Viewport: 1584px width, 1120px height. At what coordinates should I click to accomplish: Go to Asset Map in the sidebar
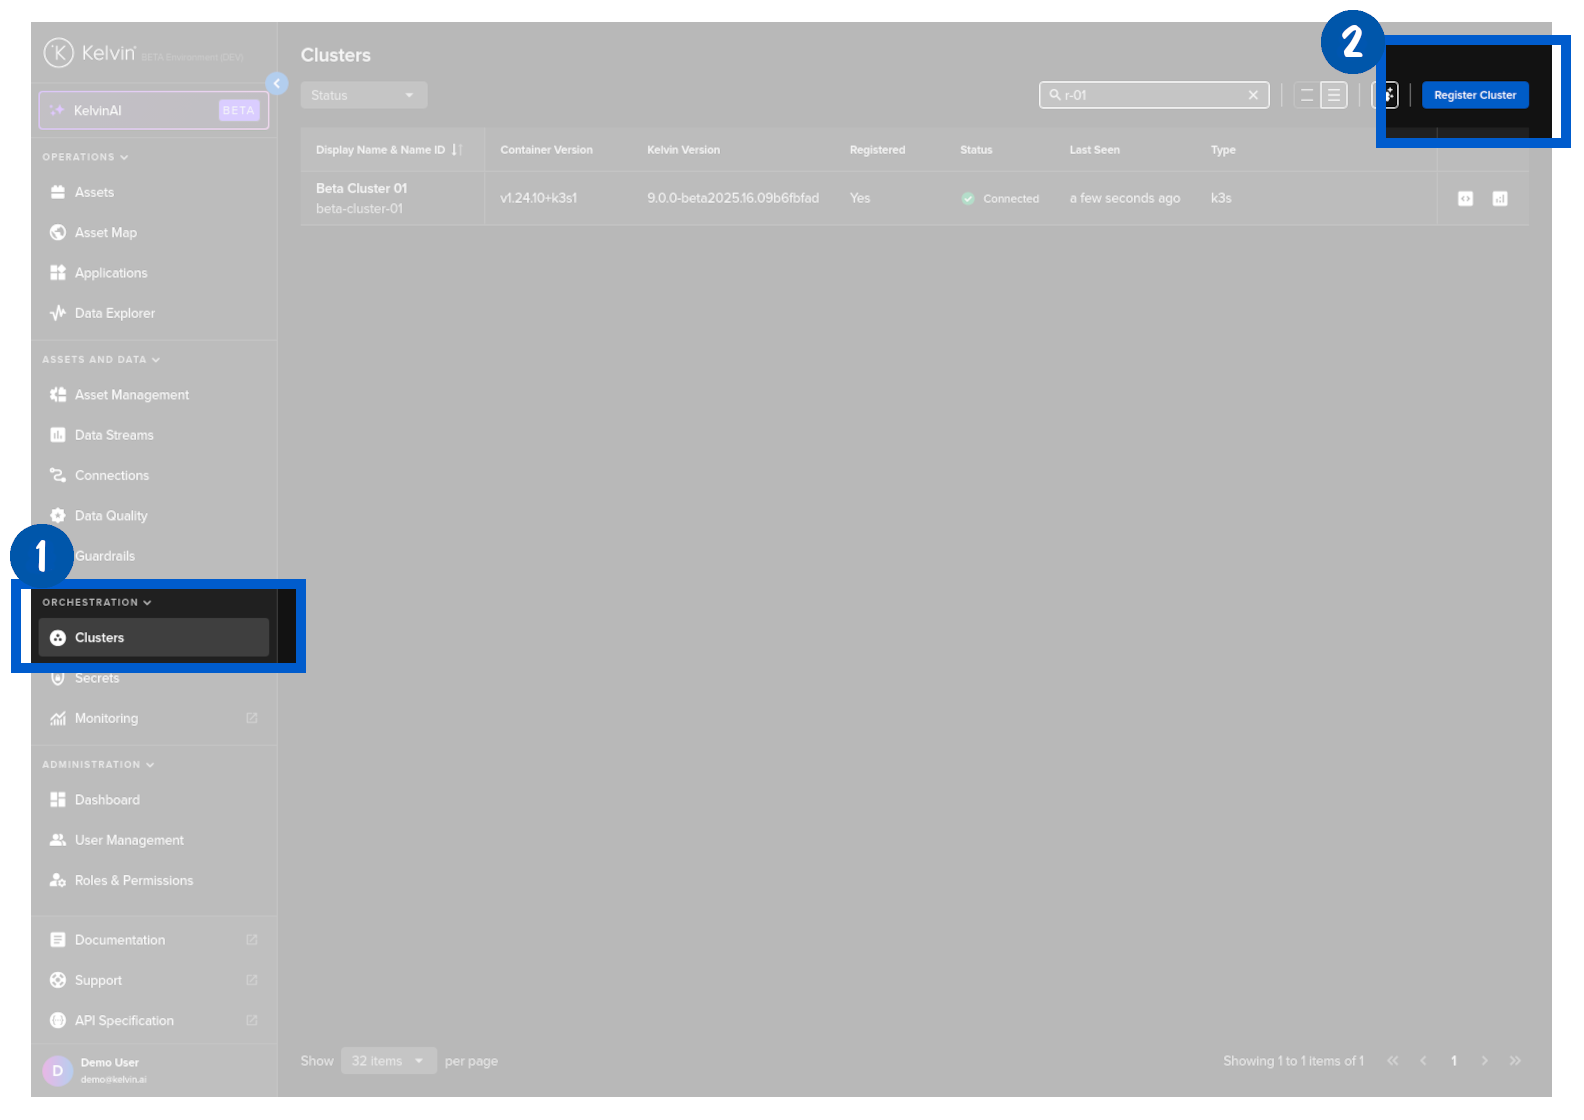pyautogui.click(x=105, y=233)
